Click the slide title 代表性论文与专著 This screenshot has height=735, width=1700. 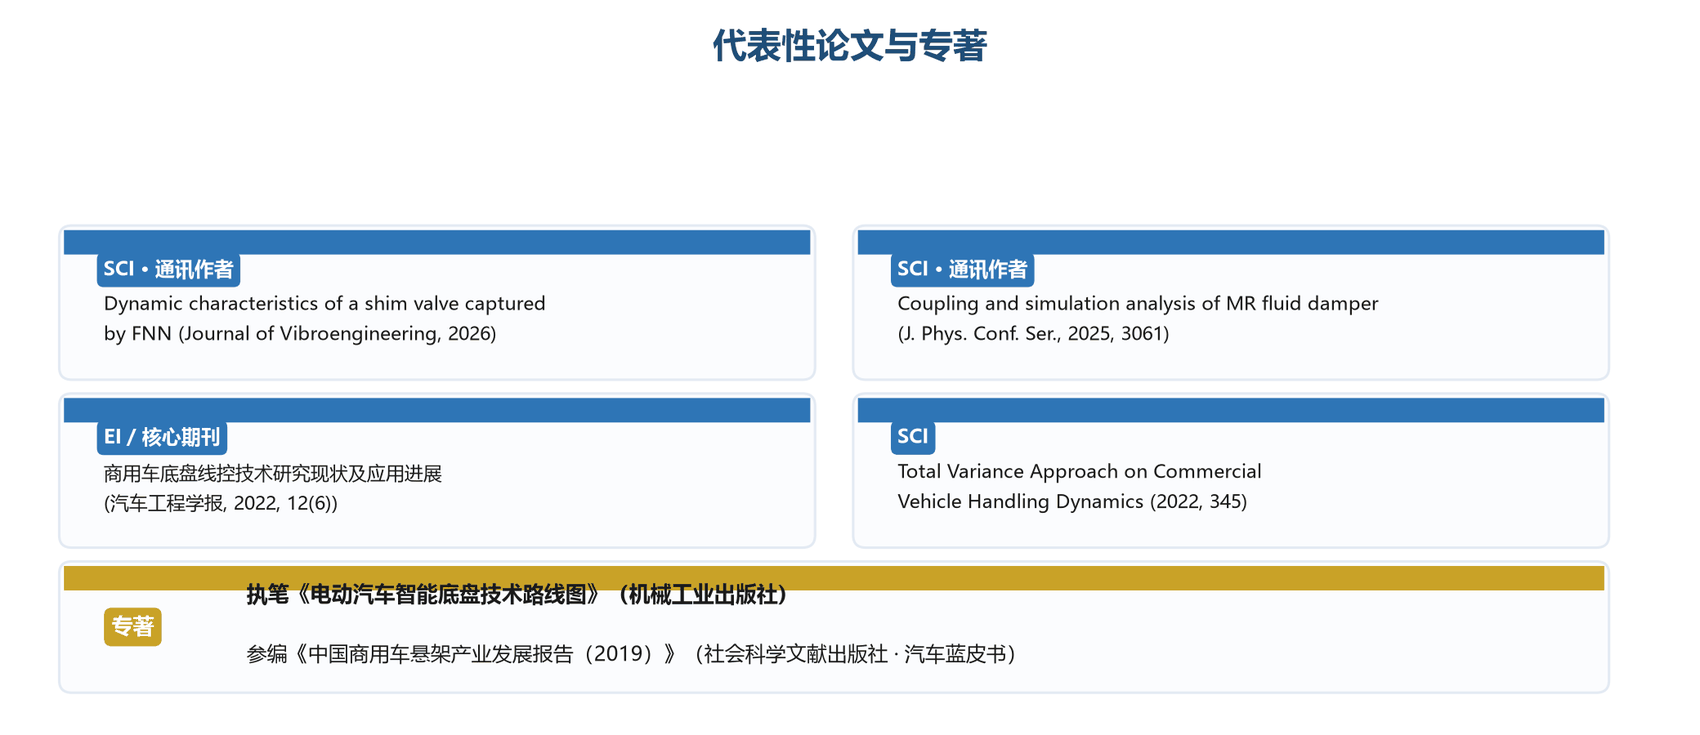850,46
